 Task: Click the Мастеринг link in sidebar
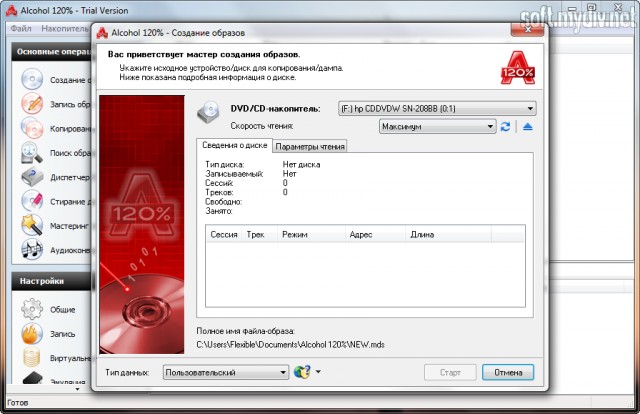coord(69,225)
